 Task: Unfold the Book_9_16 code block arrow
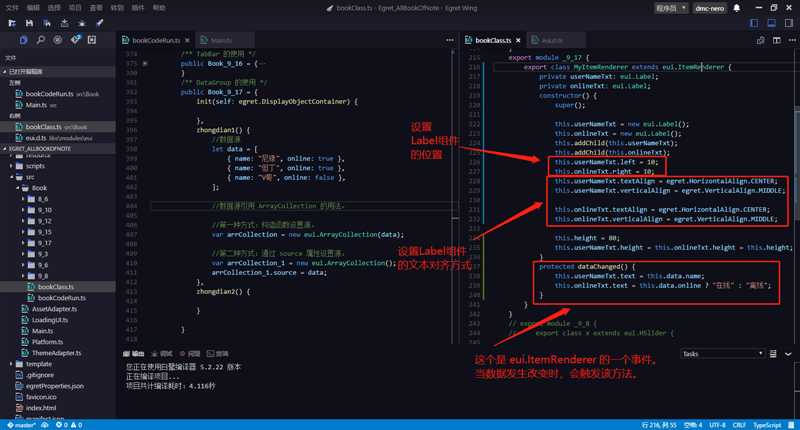click(145, 64)
